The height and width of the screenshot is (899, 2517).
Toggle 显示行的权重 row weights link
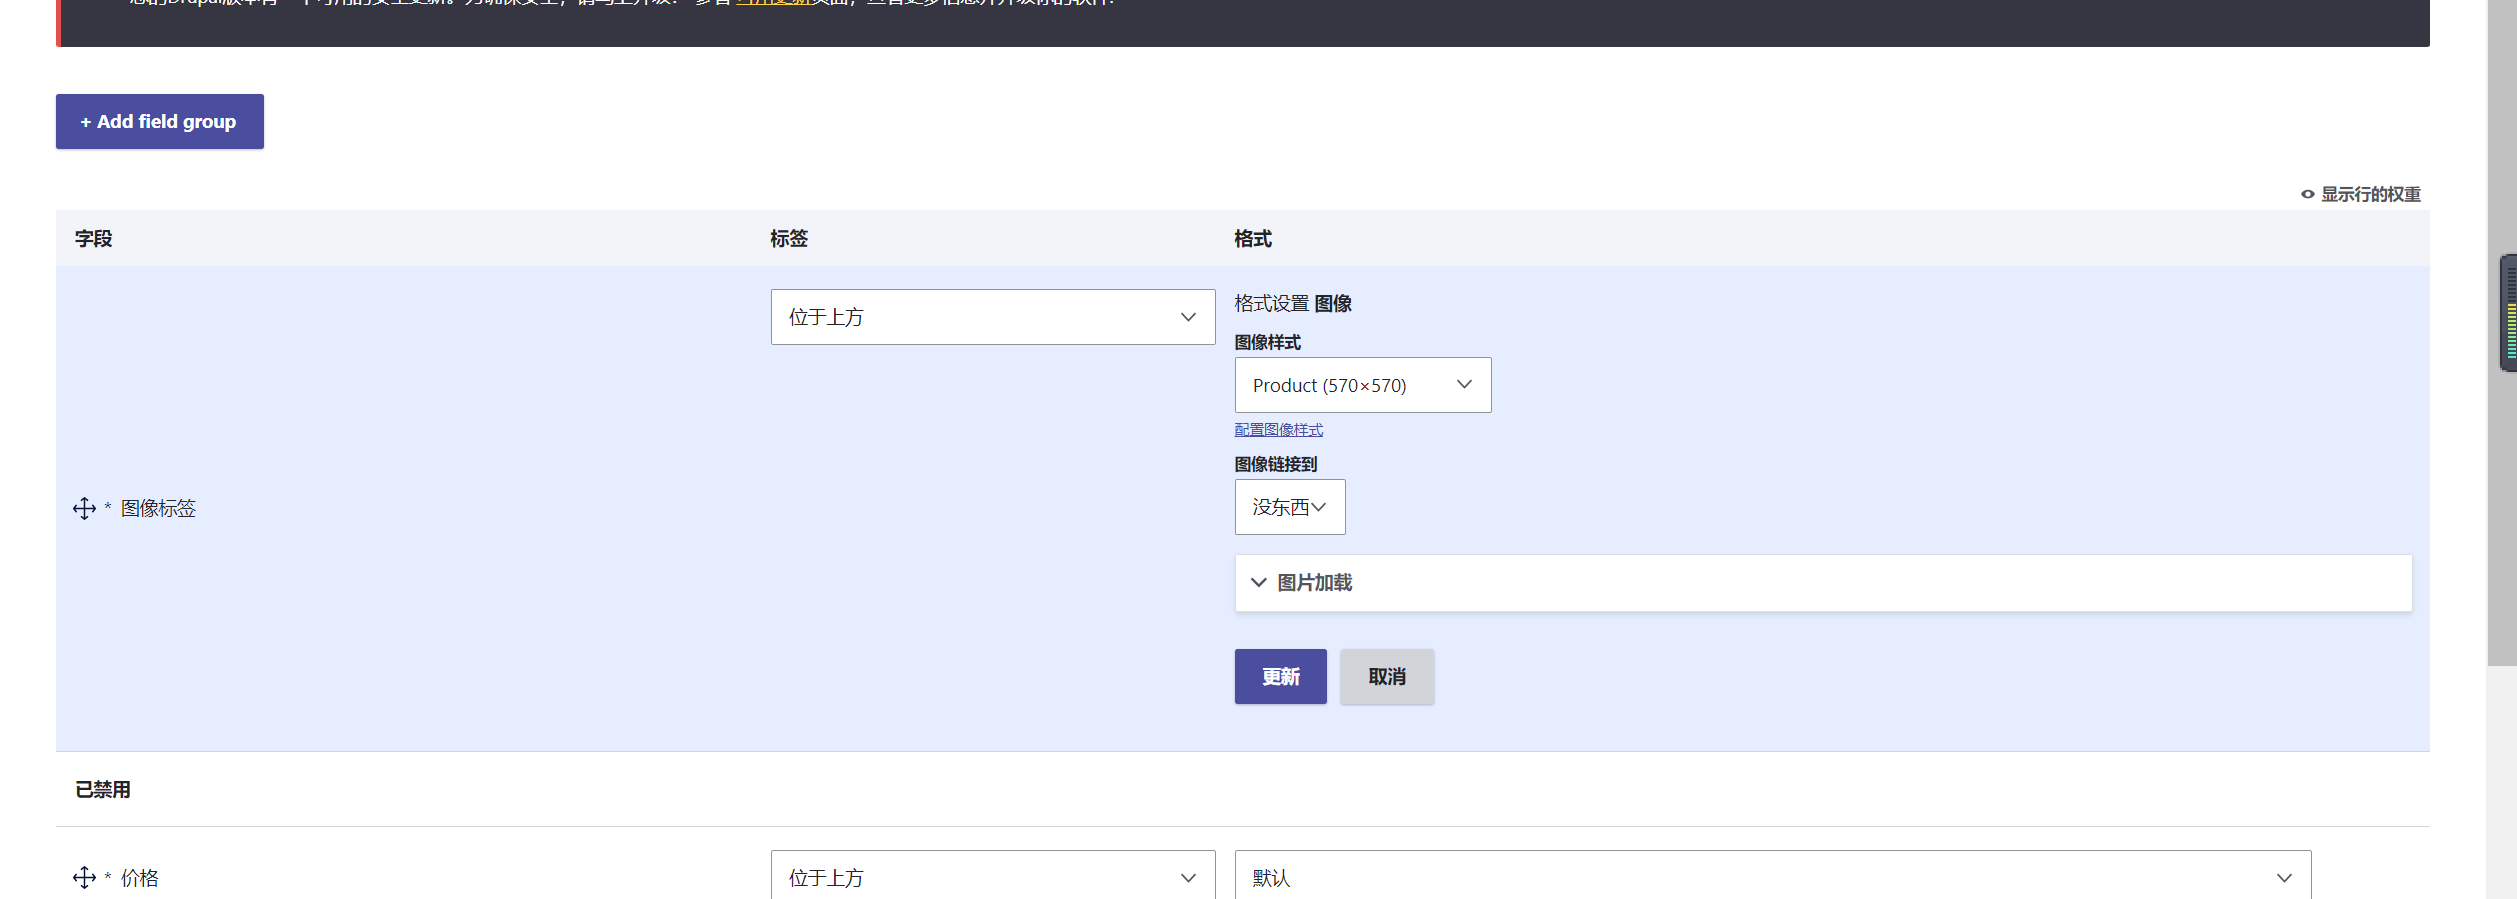2361,194
